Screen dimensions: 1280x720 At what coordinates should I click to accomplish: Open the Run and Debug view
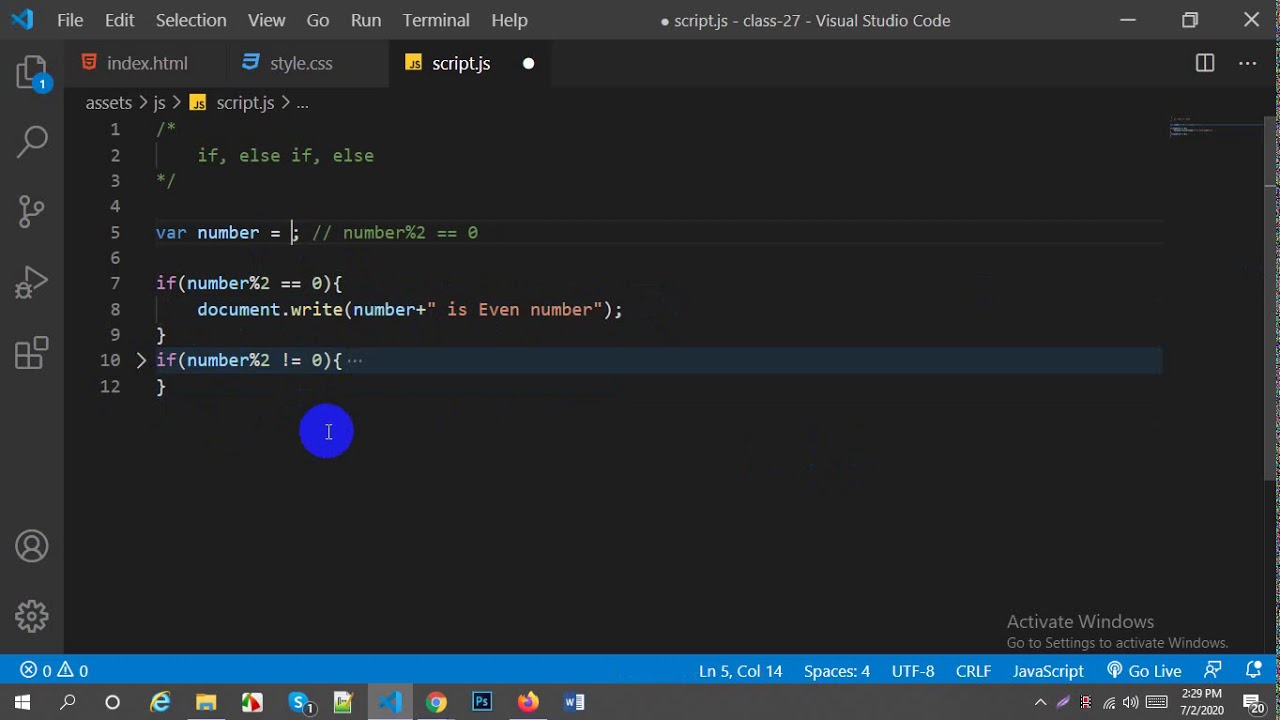(x=32, y=282)
